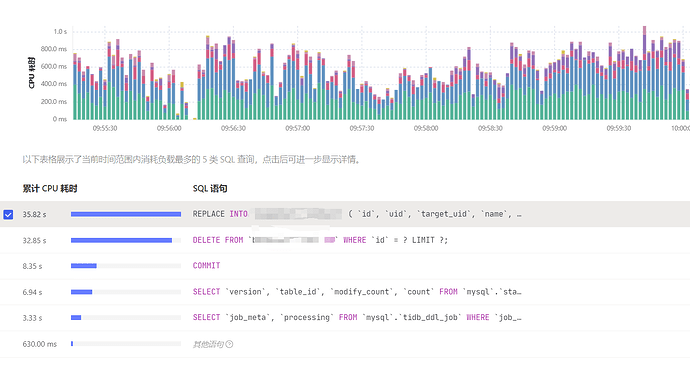Click the tallest chart bar near 09:59:40

pyautogui.click(x=644, y=73)
